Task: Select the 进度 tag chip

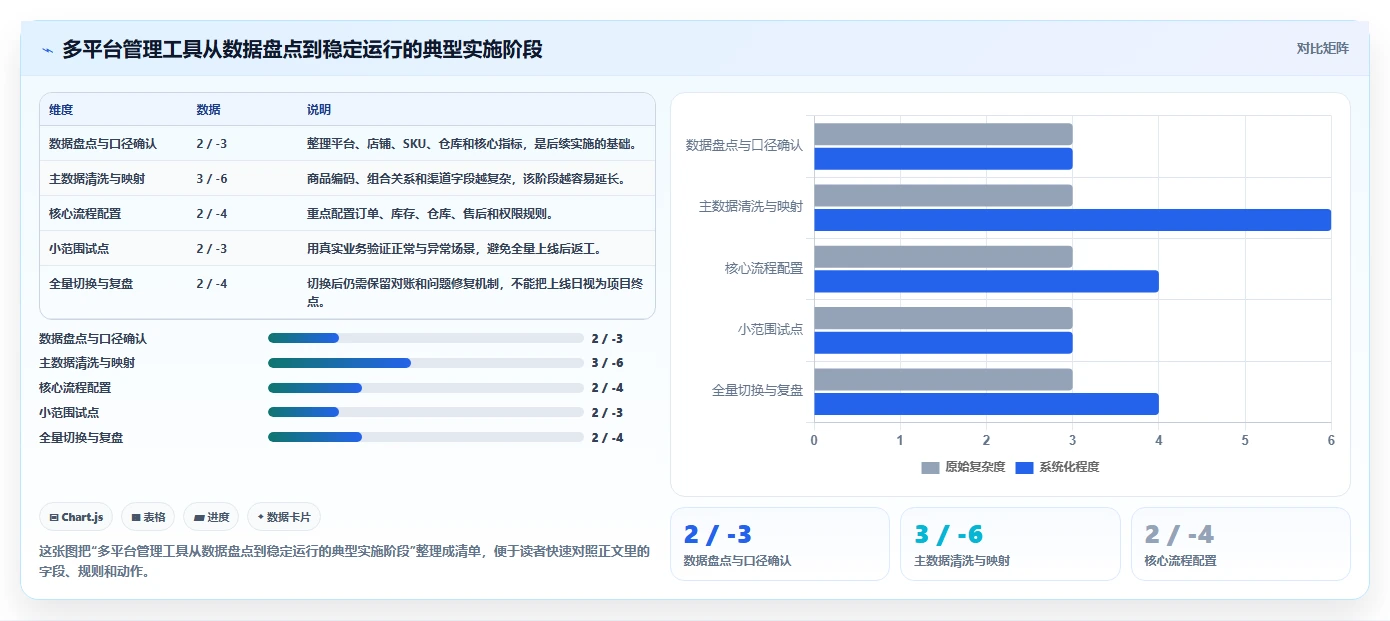Action: click(211, 517)
